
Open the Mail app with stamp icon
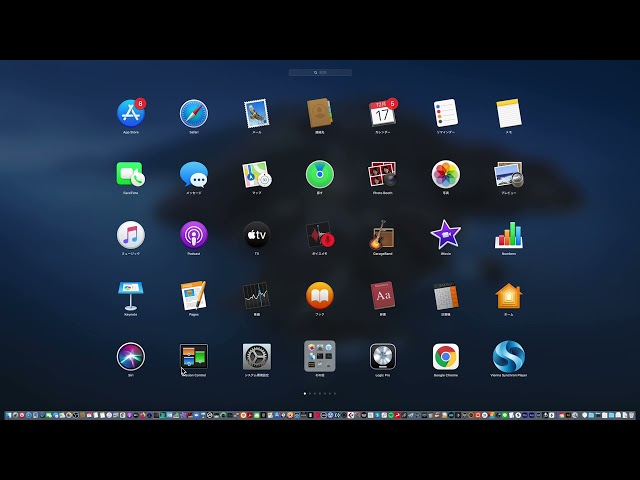(x=257, y=113)
